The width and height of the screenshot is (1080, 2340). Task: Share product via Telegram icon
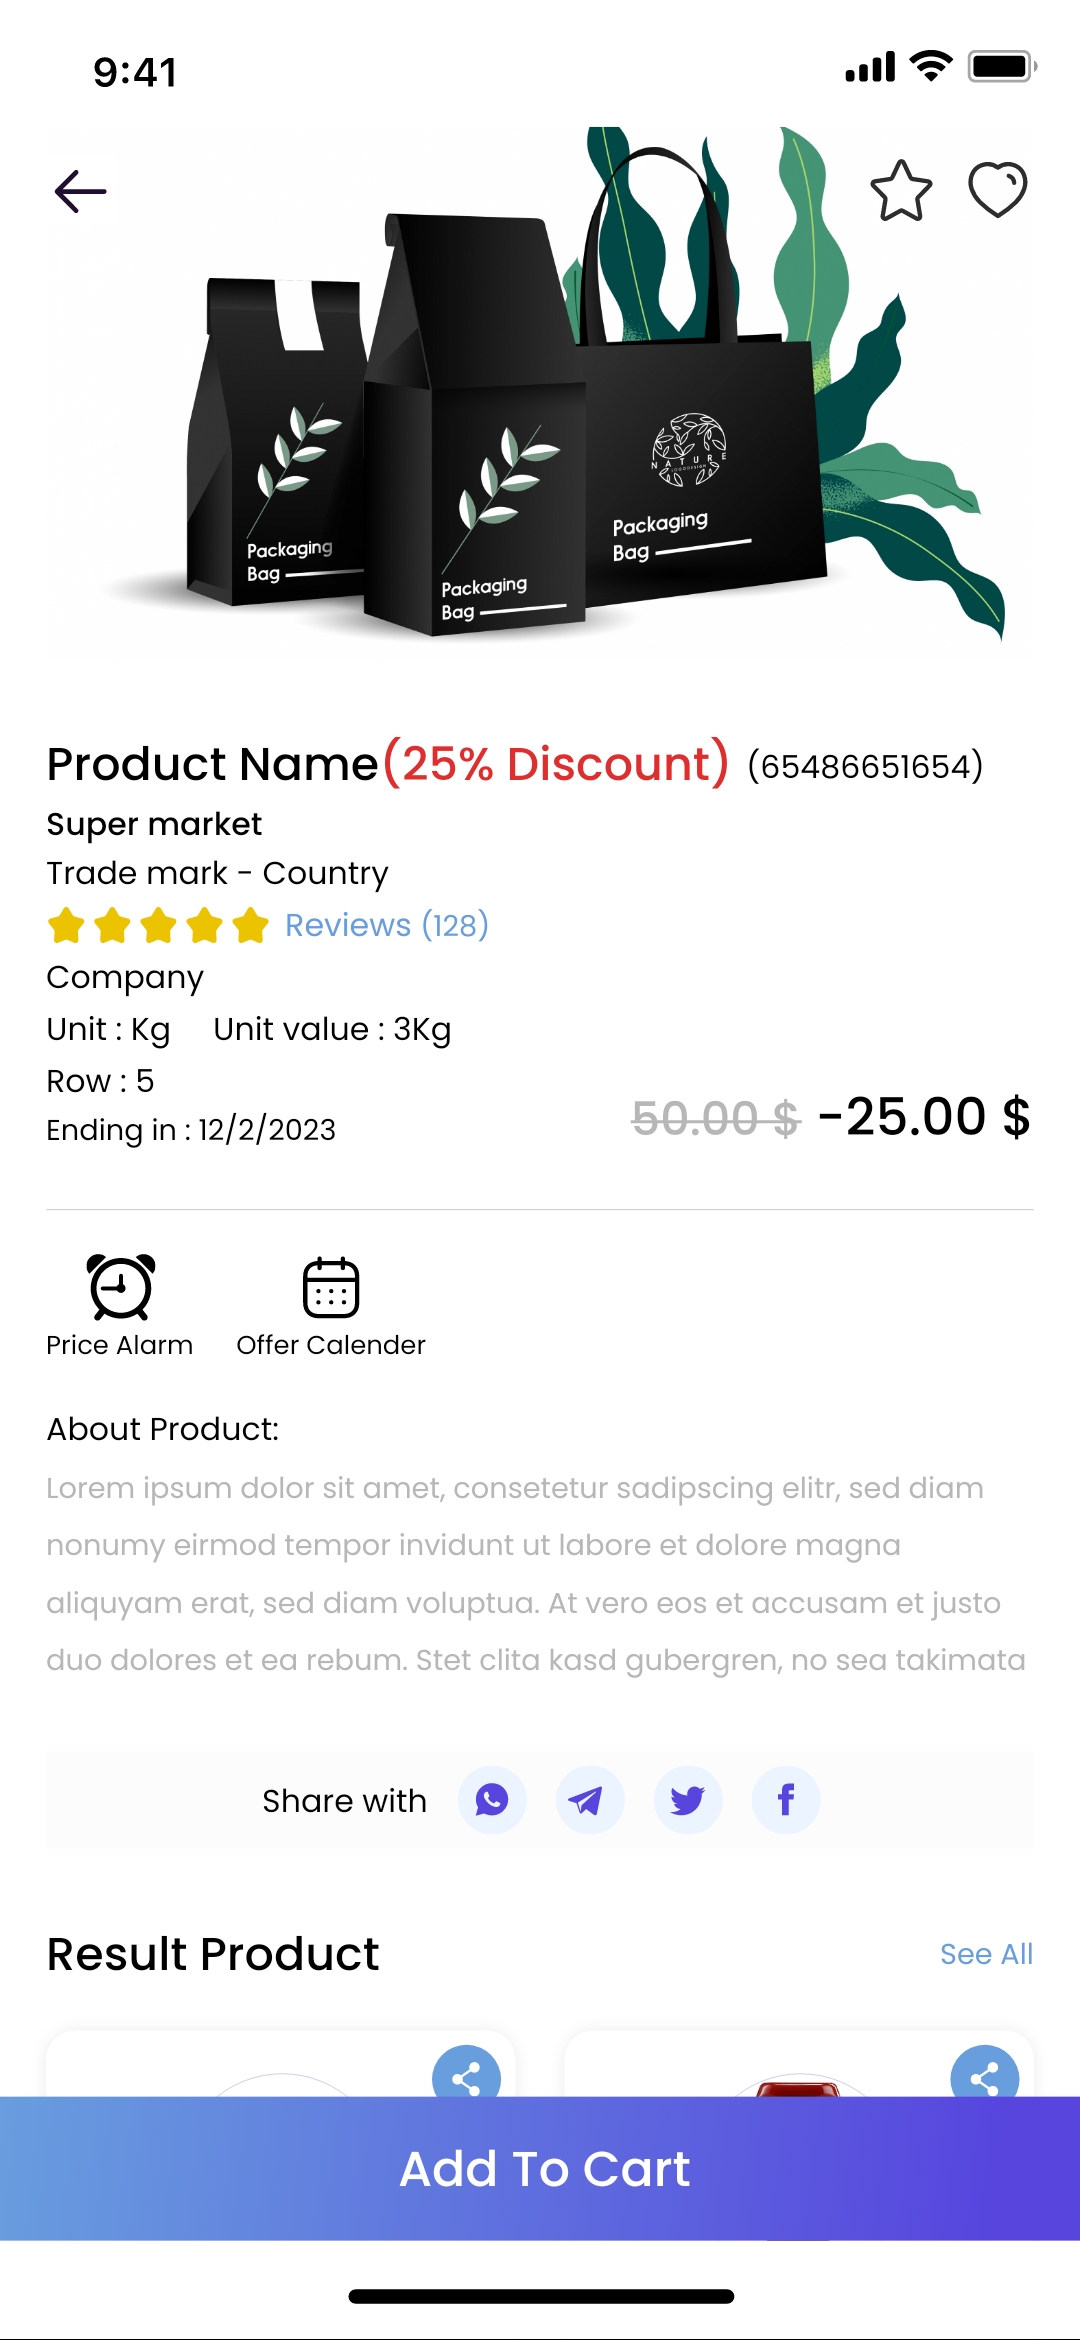tap(590, 1800)
